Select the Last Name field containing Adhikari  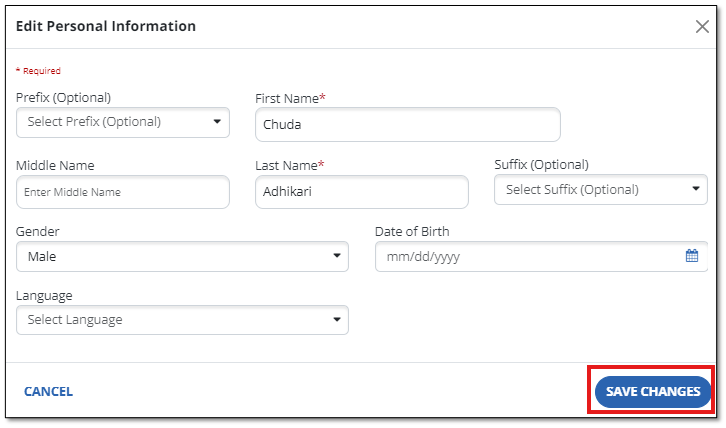pyautogui.click(x=361, y=192)
